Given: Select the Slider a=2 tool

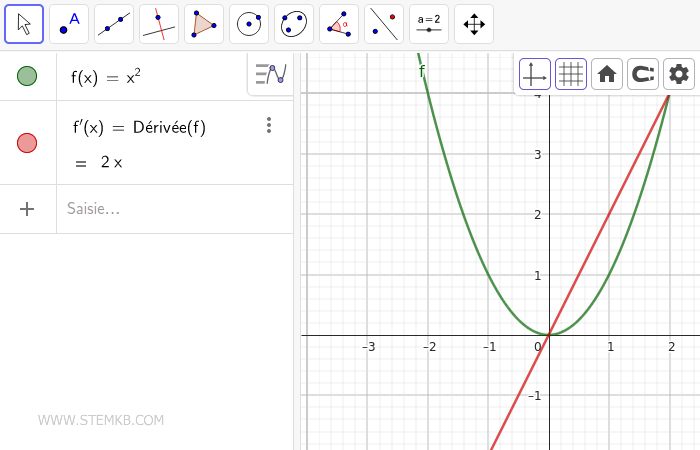Looking at the screenshot, I should pyautogui.click(x=429, y=24).
